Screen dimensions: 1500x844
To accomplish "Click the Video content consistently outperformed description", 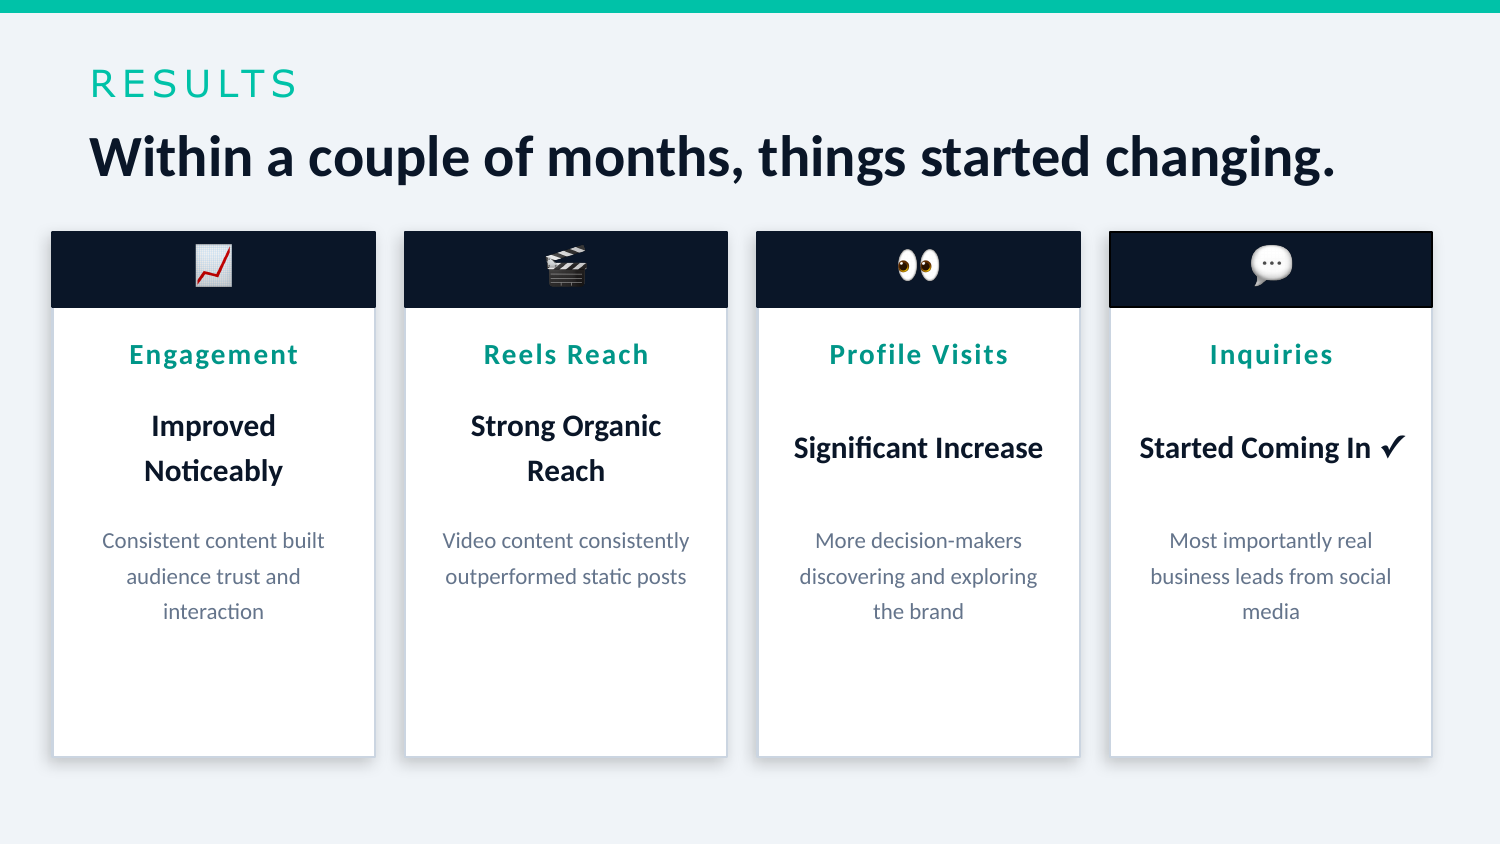I will coord(566,558).
